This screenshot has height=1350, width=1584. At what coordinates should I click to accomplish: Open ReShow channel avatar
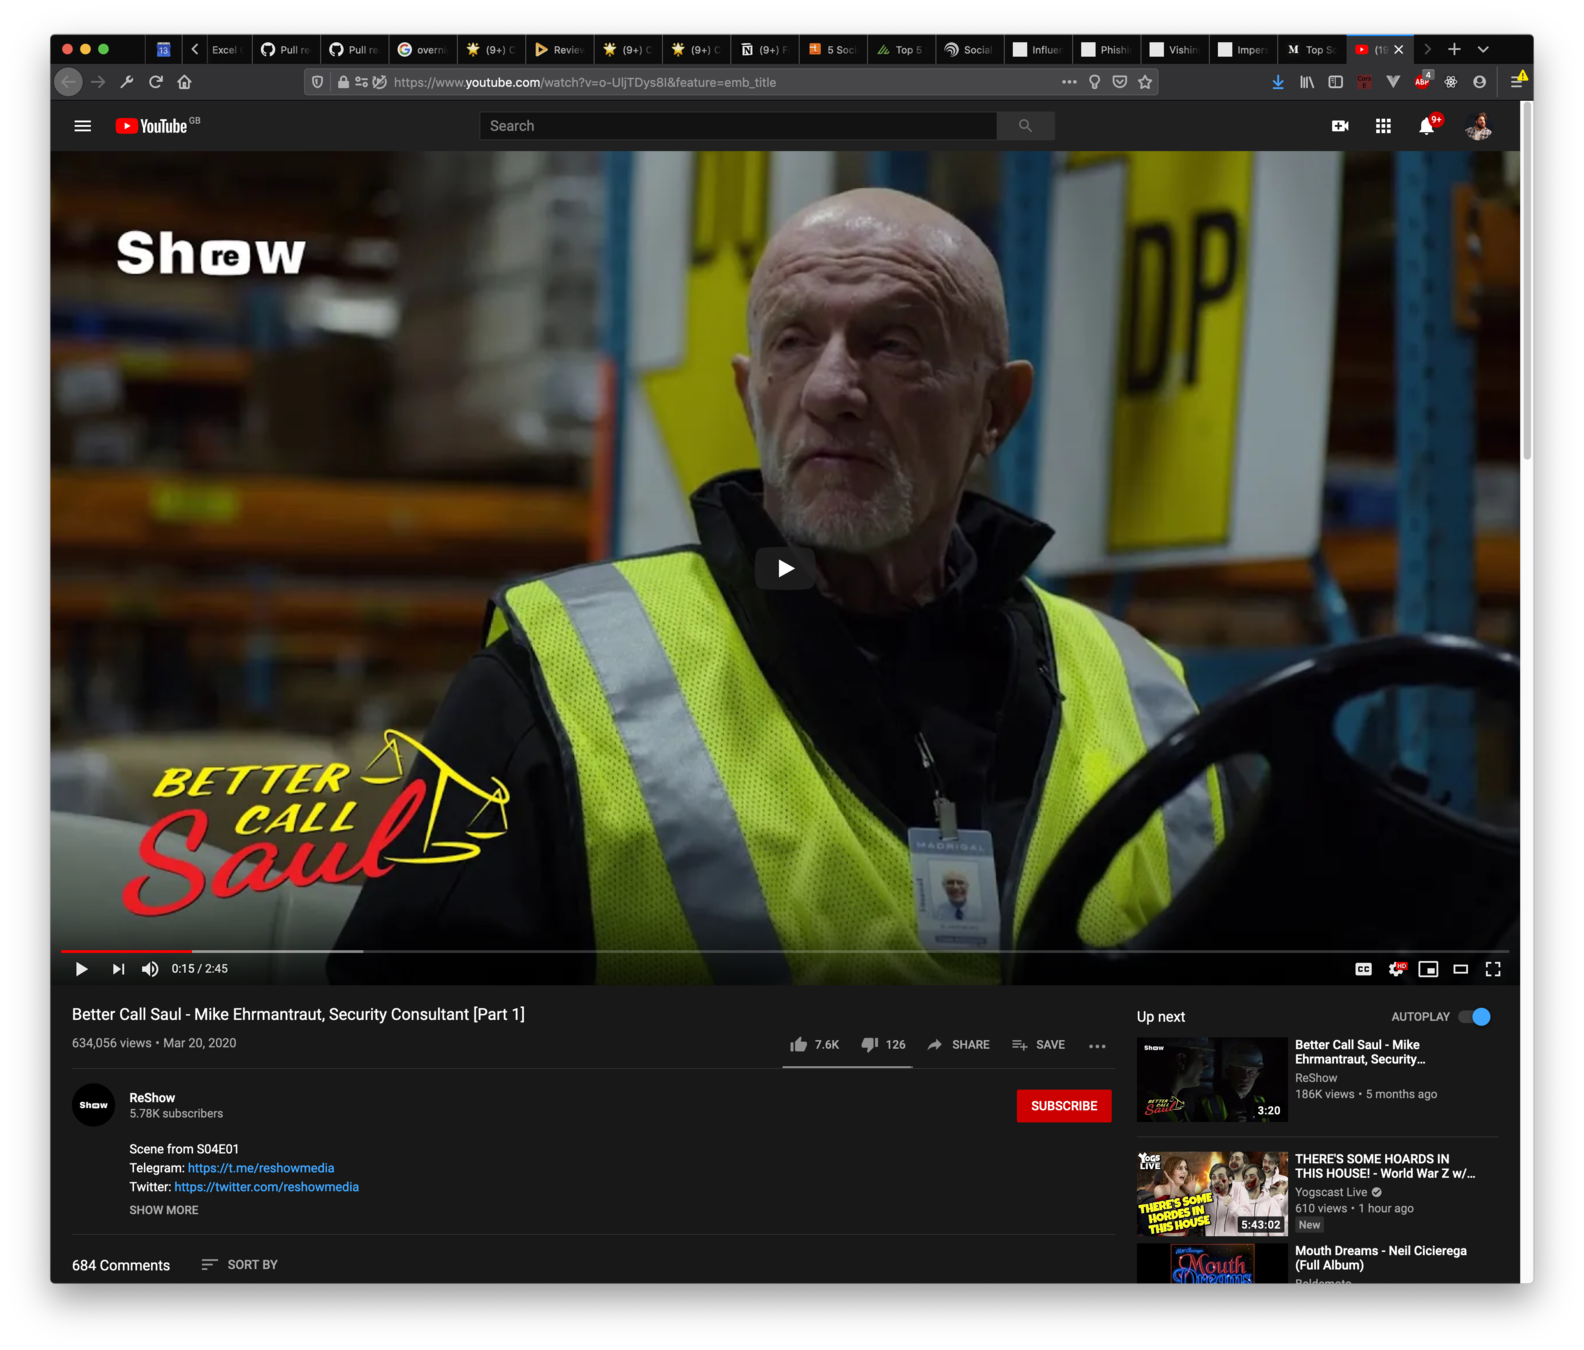point(94,1105)
